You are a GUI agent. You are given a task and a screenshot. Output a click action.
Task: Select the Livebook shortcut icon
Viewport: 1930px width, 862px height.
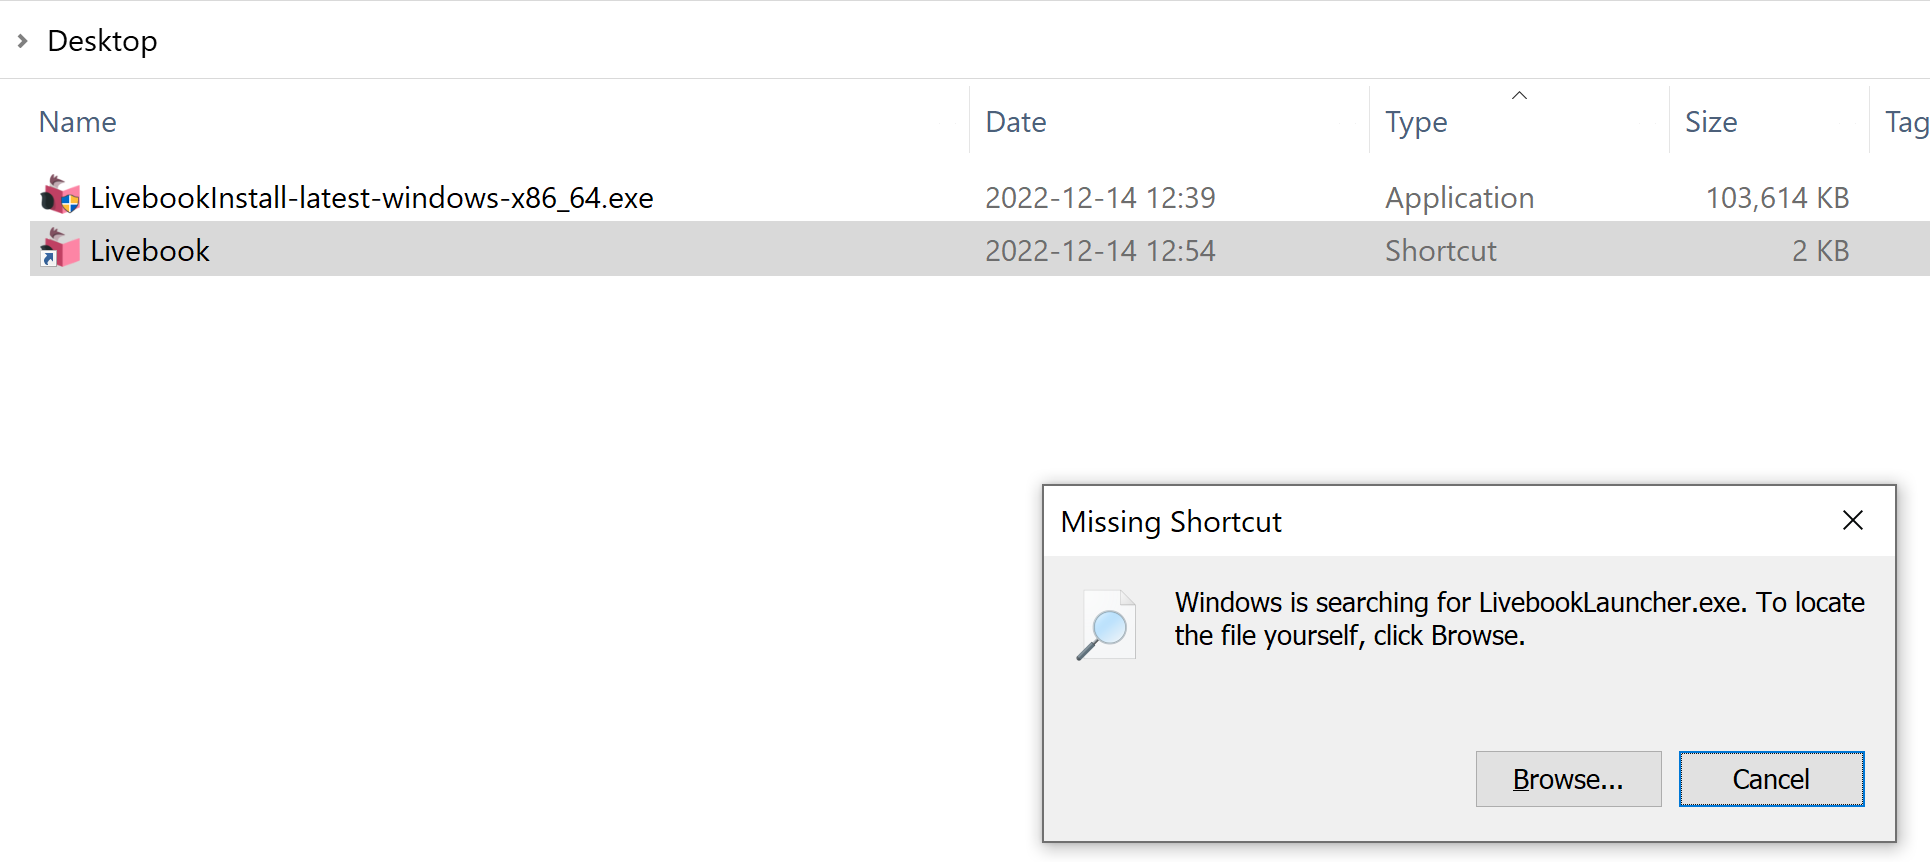click(60, 248)
